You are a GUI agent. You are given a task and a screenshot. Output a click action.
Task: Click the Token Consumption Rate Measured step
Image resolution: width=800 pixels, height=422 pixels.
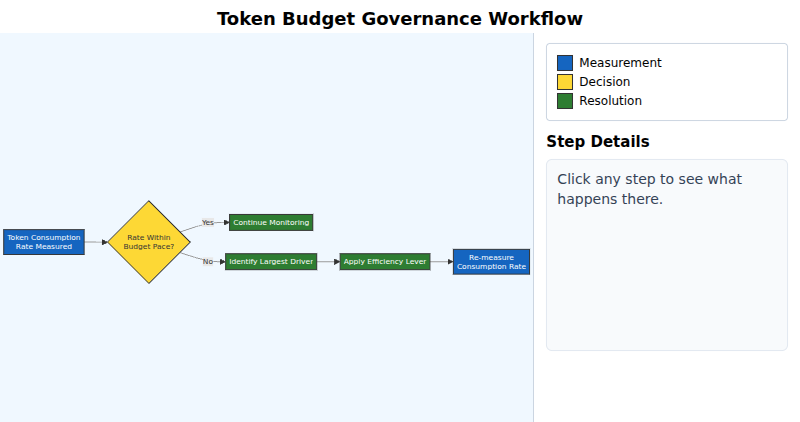point(44,242)
